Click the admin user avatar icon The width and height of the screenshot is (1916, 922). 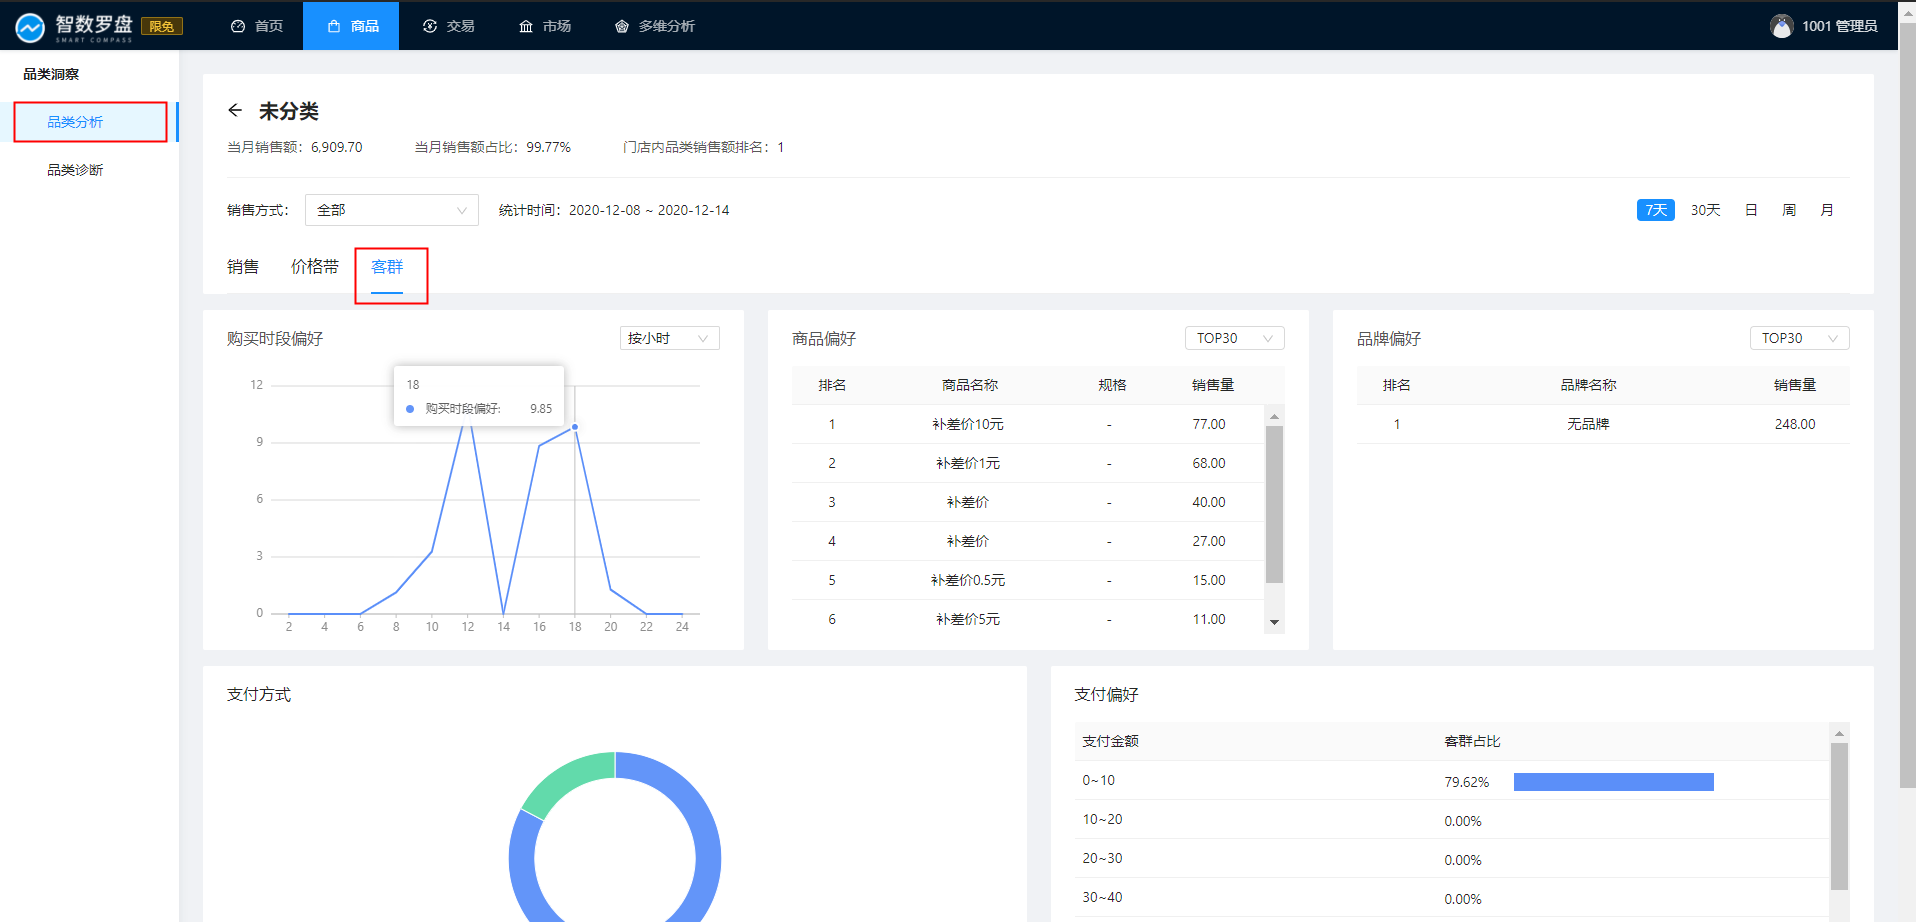point(1781,26)
